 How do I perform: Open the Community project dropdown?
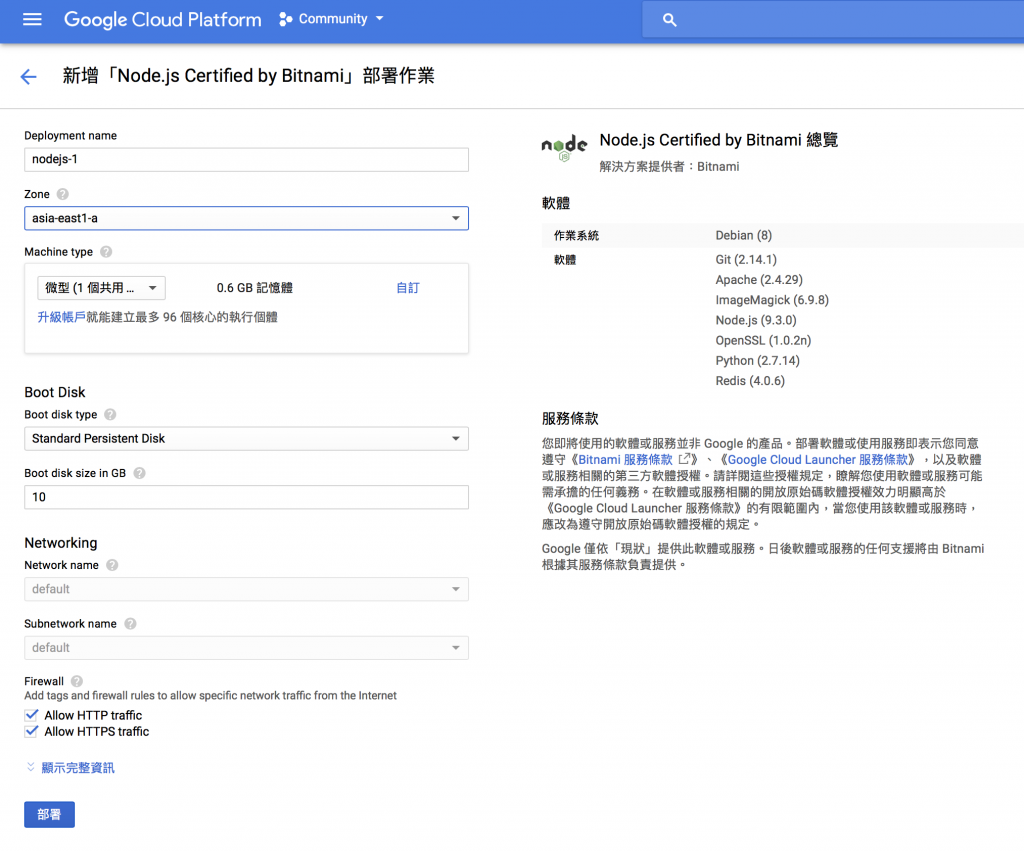pyautogui.click(x=332, y=19)
